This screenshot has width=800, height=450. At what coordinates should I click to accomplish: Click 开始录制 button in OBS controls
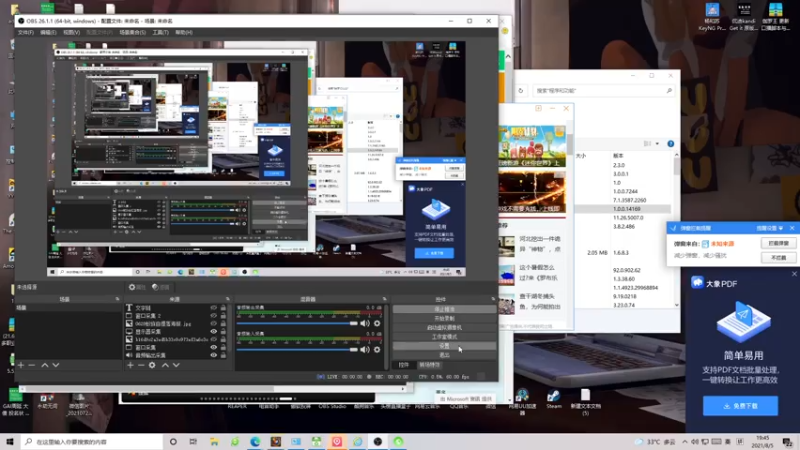tap(444, 318)
